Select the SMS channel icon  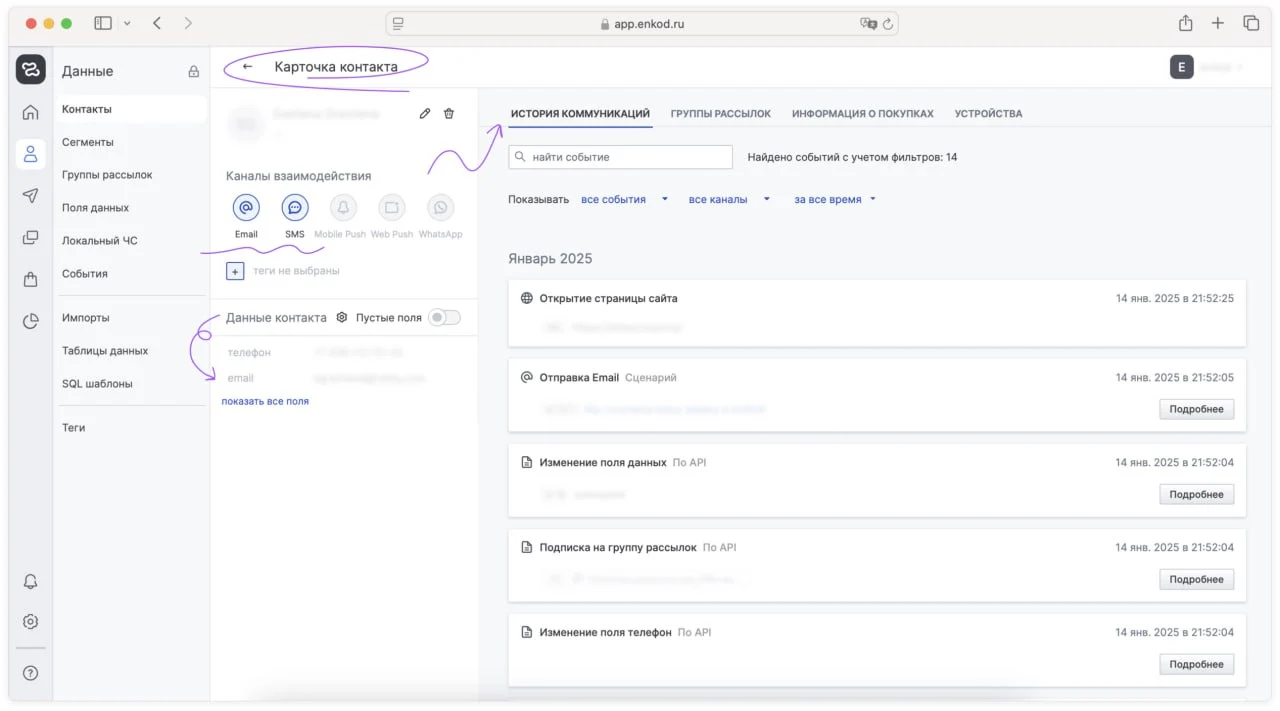pos(295,208)
